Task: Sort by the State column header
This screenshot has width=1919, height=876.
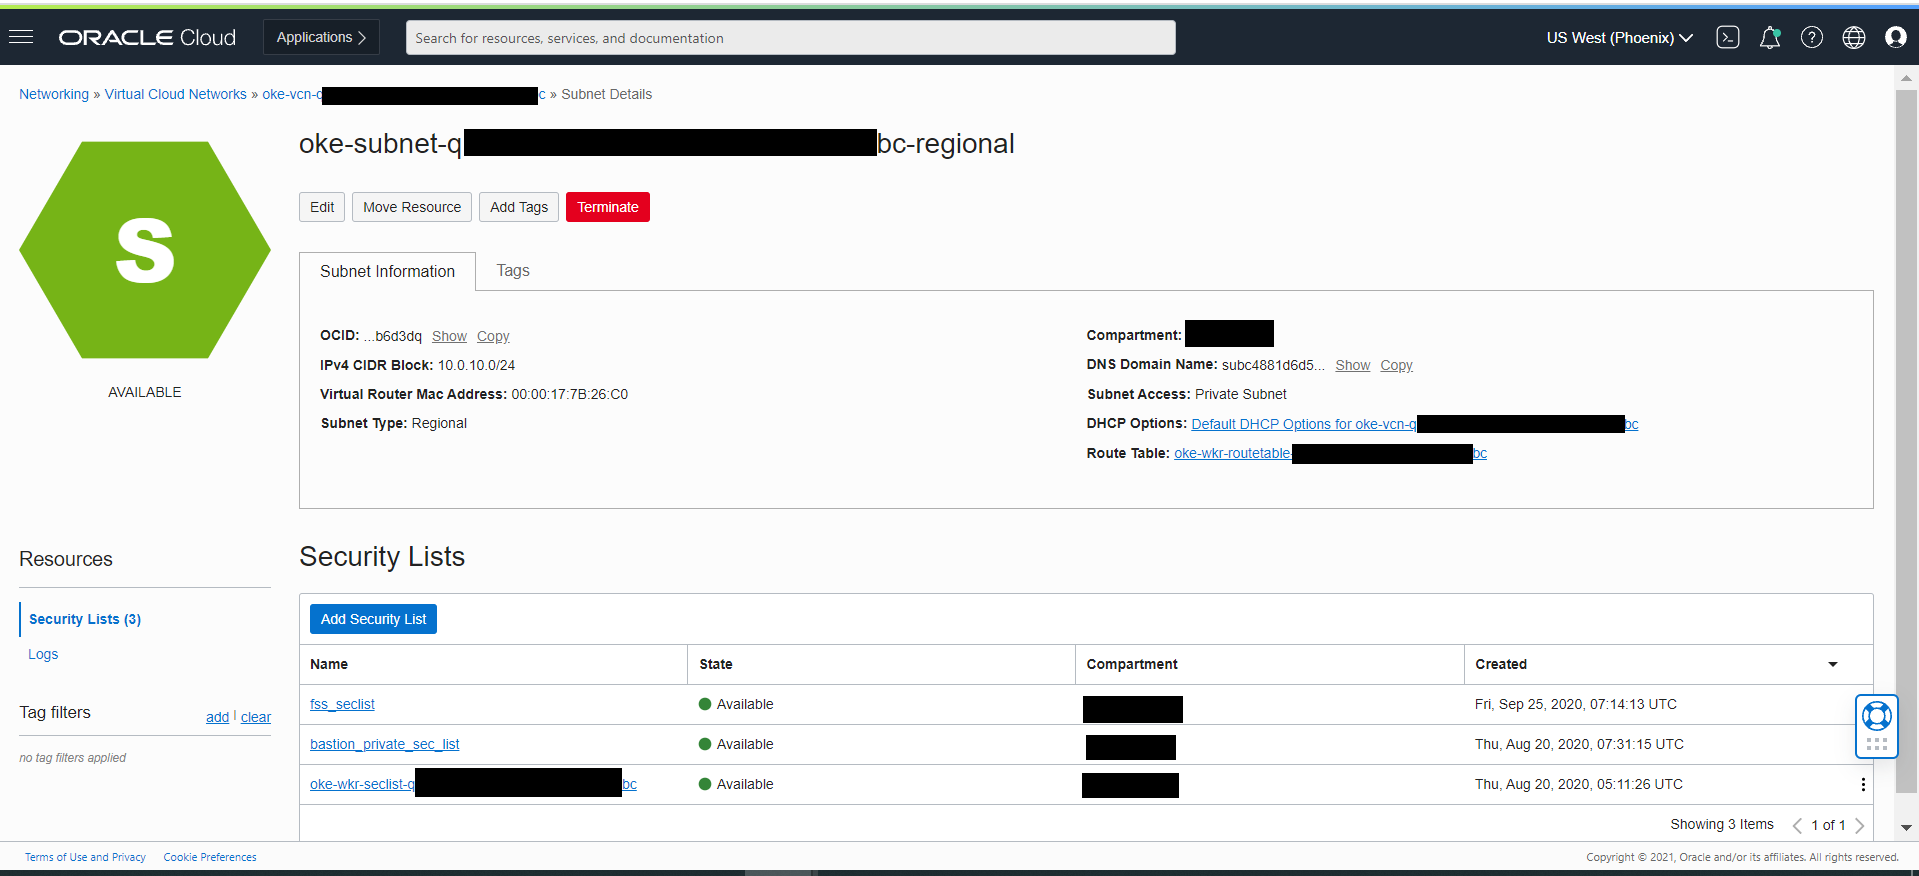Action: click(716, 664)
